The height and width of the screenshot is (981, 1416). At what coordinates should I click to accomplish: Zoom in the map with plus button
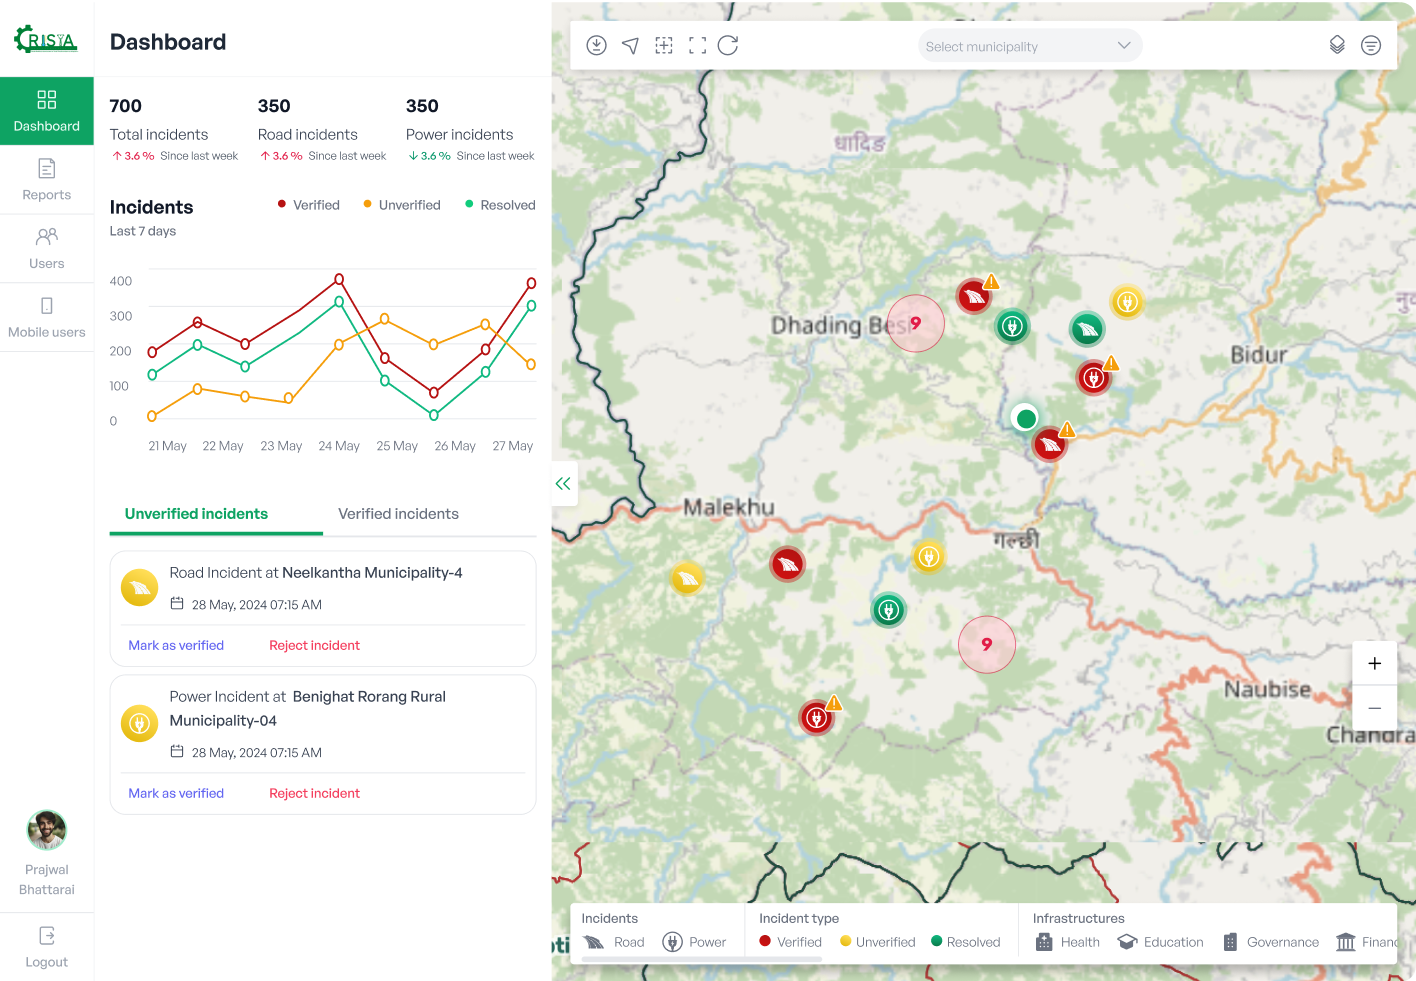point(1374,664)
